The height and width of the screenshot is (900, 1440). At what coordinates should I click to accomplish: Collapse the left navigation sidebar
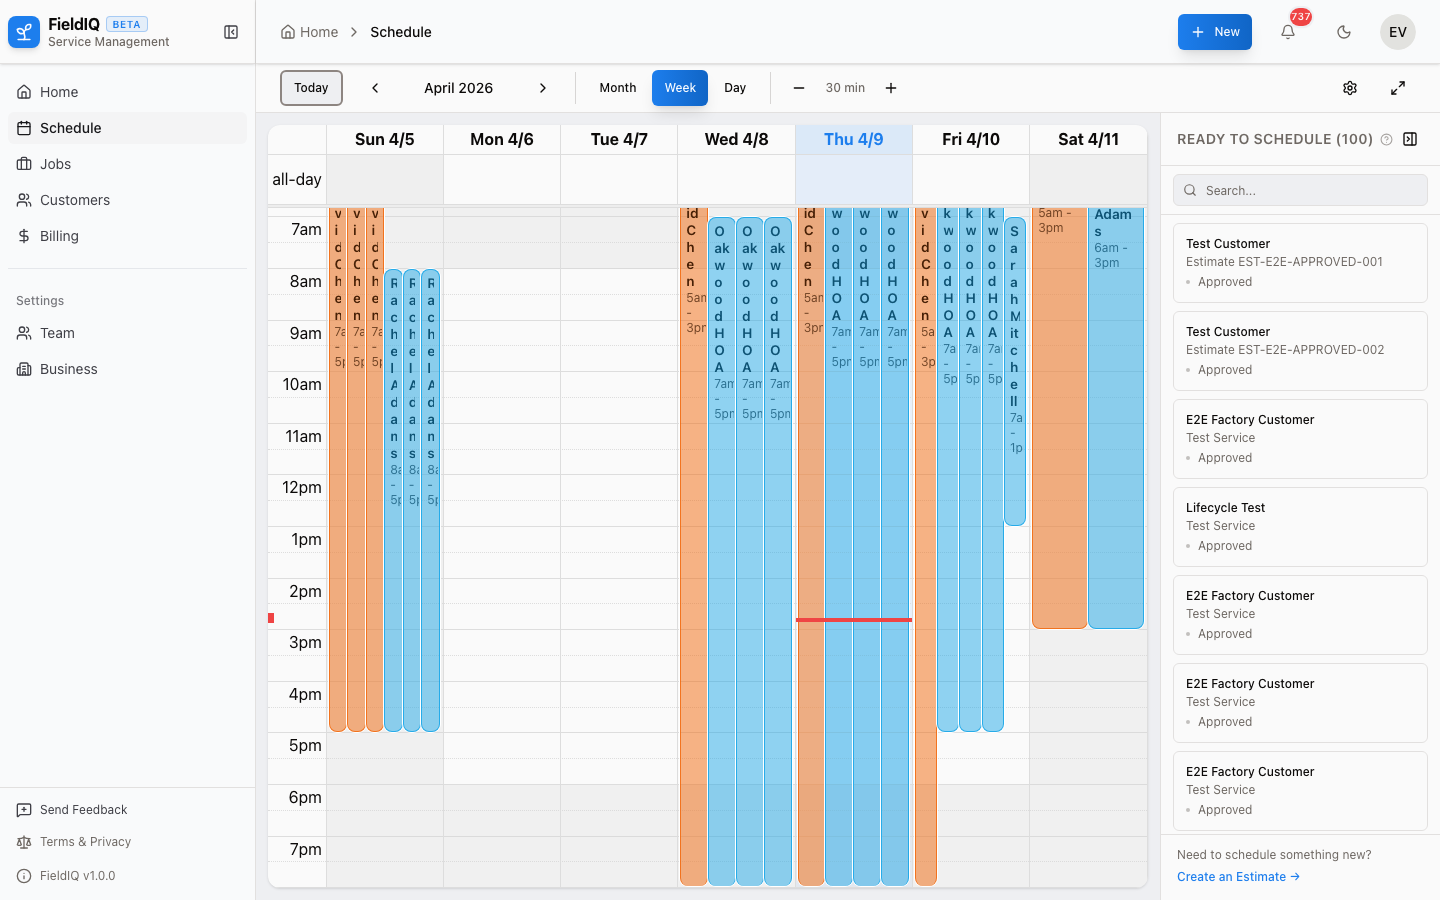[231, 32]
